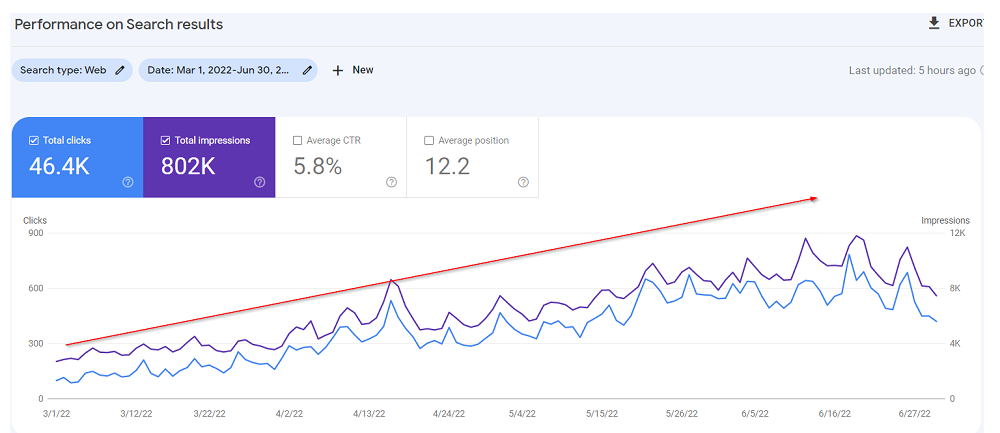Click the plus icon to add filter
Image resolution: width=1000 pixels, height=433 pixels.
tap(338, 70)
